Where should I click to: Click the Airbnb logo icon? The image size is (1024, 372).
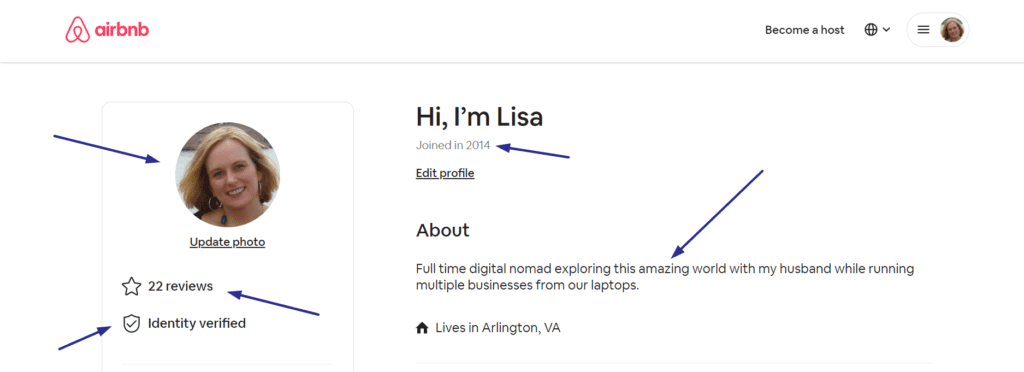tap(77, 30)
